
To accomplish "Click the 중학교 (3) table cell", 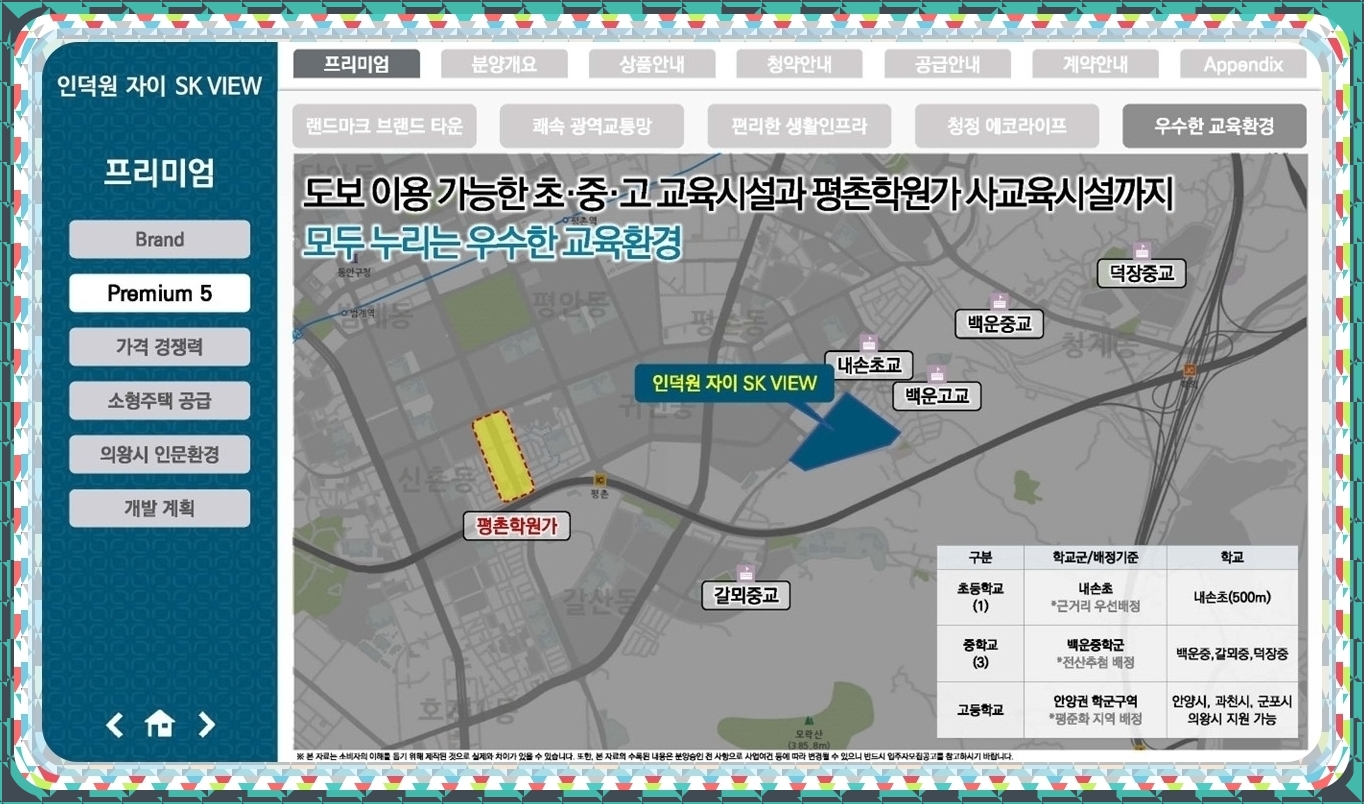I will pyautogui.click(x=981, y=653).
